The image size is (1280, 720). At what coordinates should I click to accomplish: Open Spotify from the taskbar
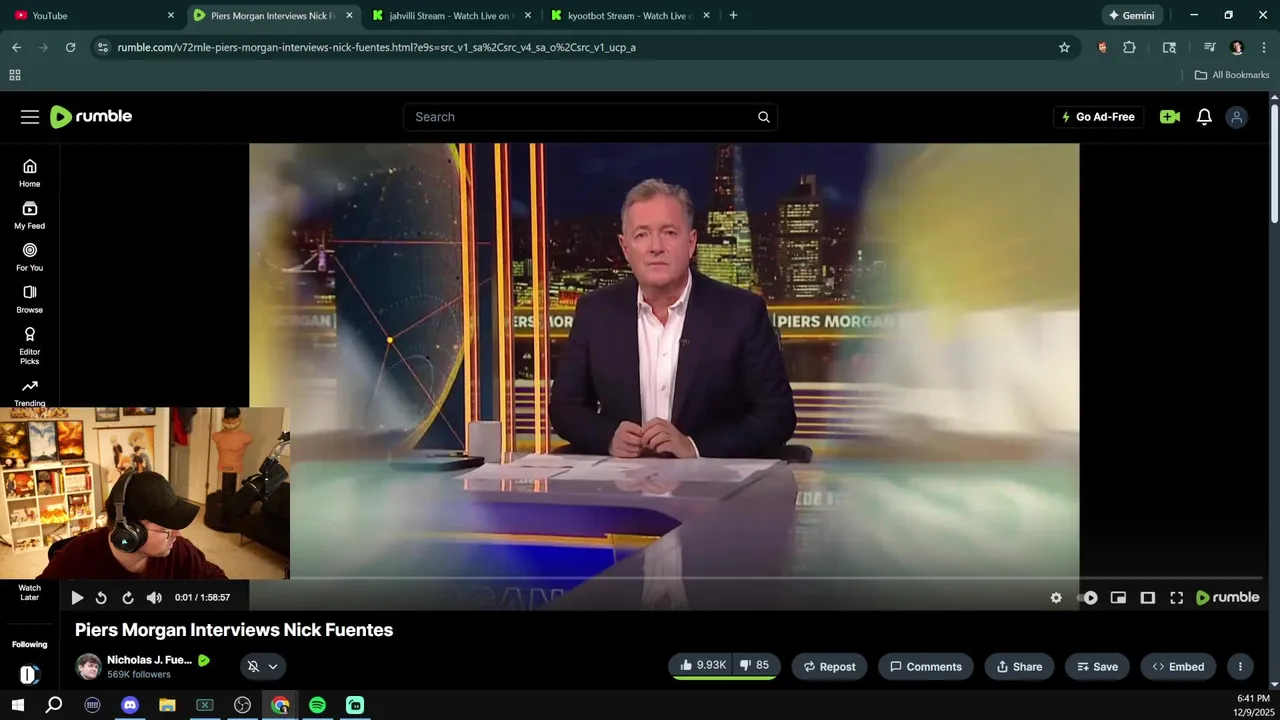click(317, 705)
